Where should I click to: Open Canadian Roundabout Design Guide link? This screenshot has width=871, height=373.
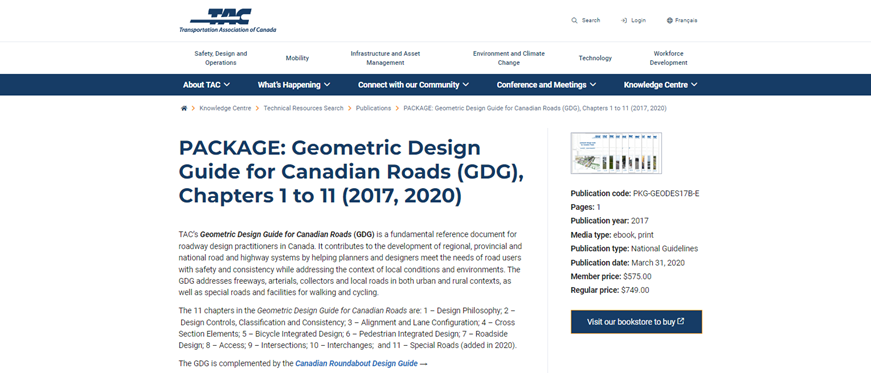click(x=356, y=364)
